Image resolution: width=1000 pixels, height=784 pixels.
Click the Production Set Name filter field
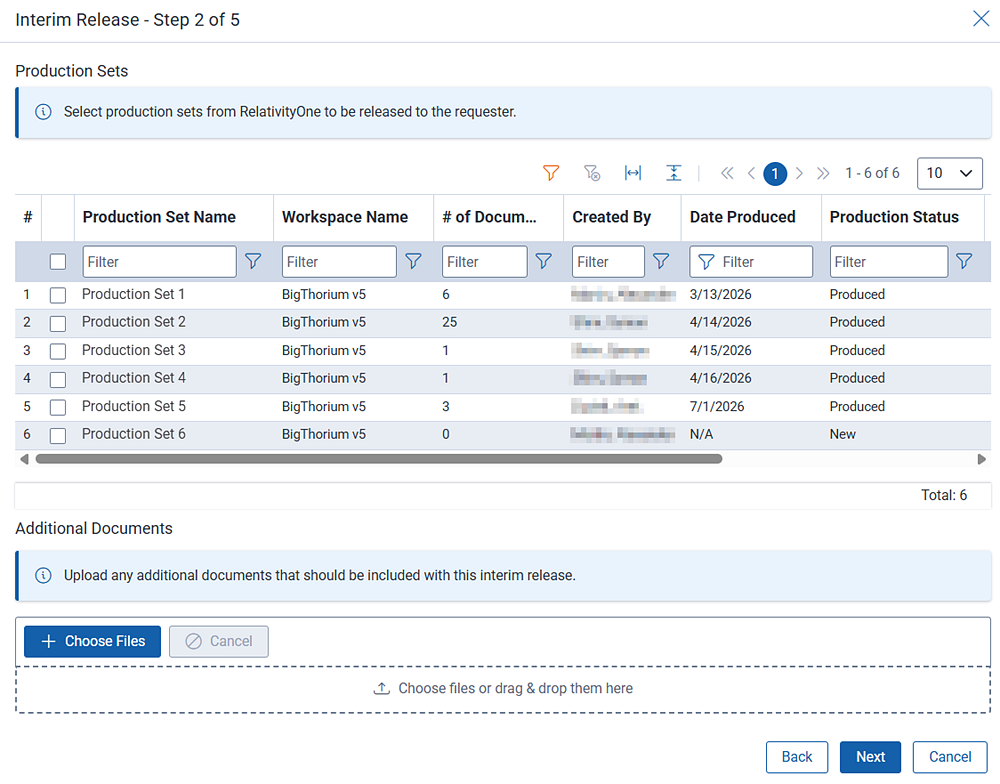point(159,262)
